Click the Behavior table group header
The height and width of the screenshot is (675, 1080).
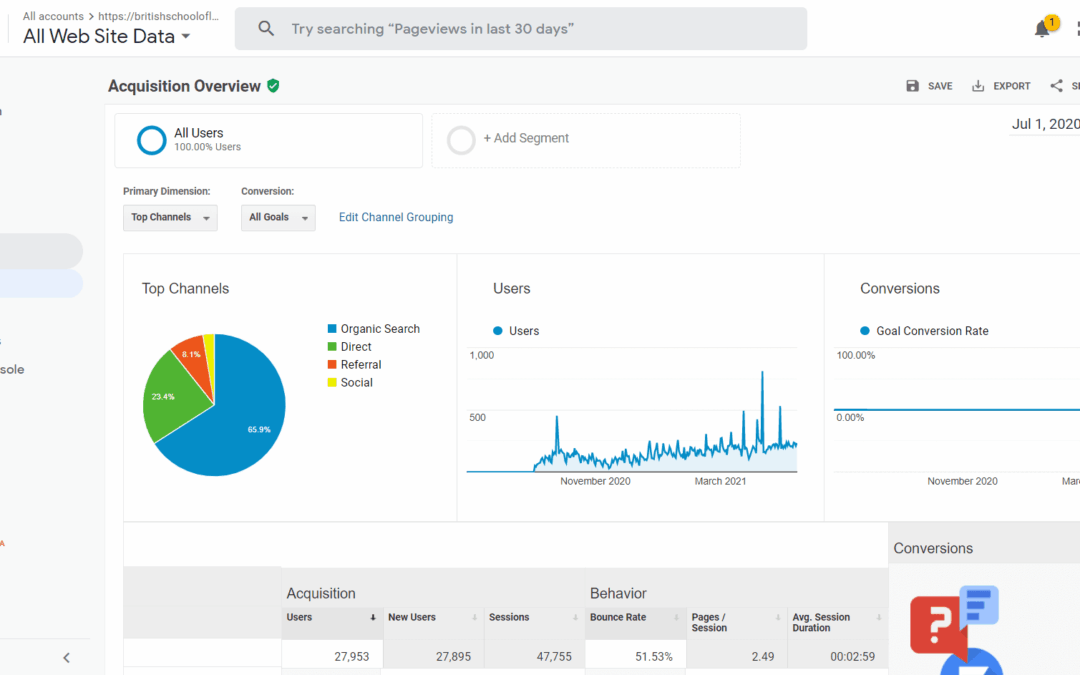(618, 593)
